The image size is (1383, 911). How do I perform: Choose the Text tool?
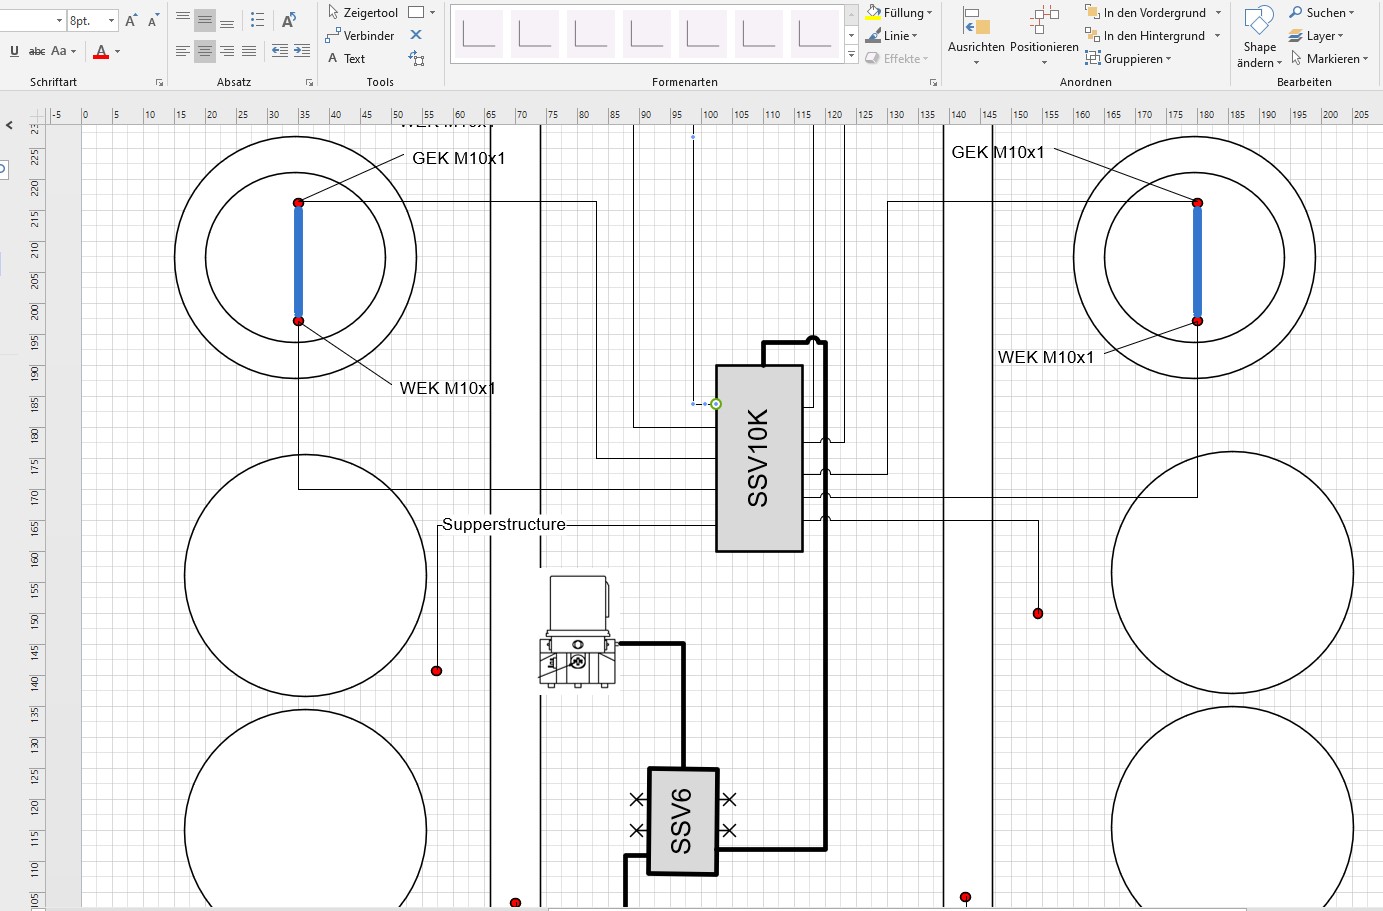(x=347, y=59)
